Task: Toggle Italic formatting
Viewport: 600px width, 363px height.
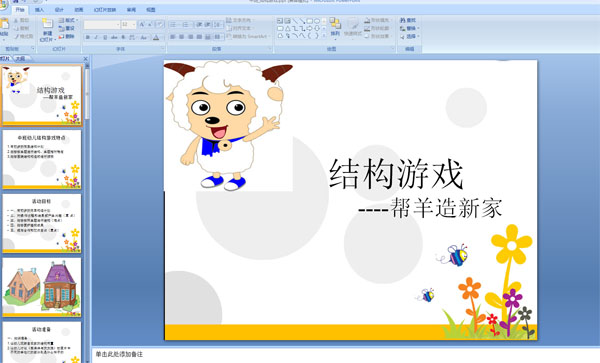Action: pyautogui.click(x=96, y=37)
